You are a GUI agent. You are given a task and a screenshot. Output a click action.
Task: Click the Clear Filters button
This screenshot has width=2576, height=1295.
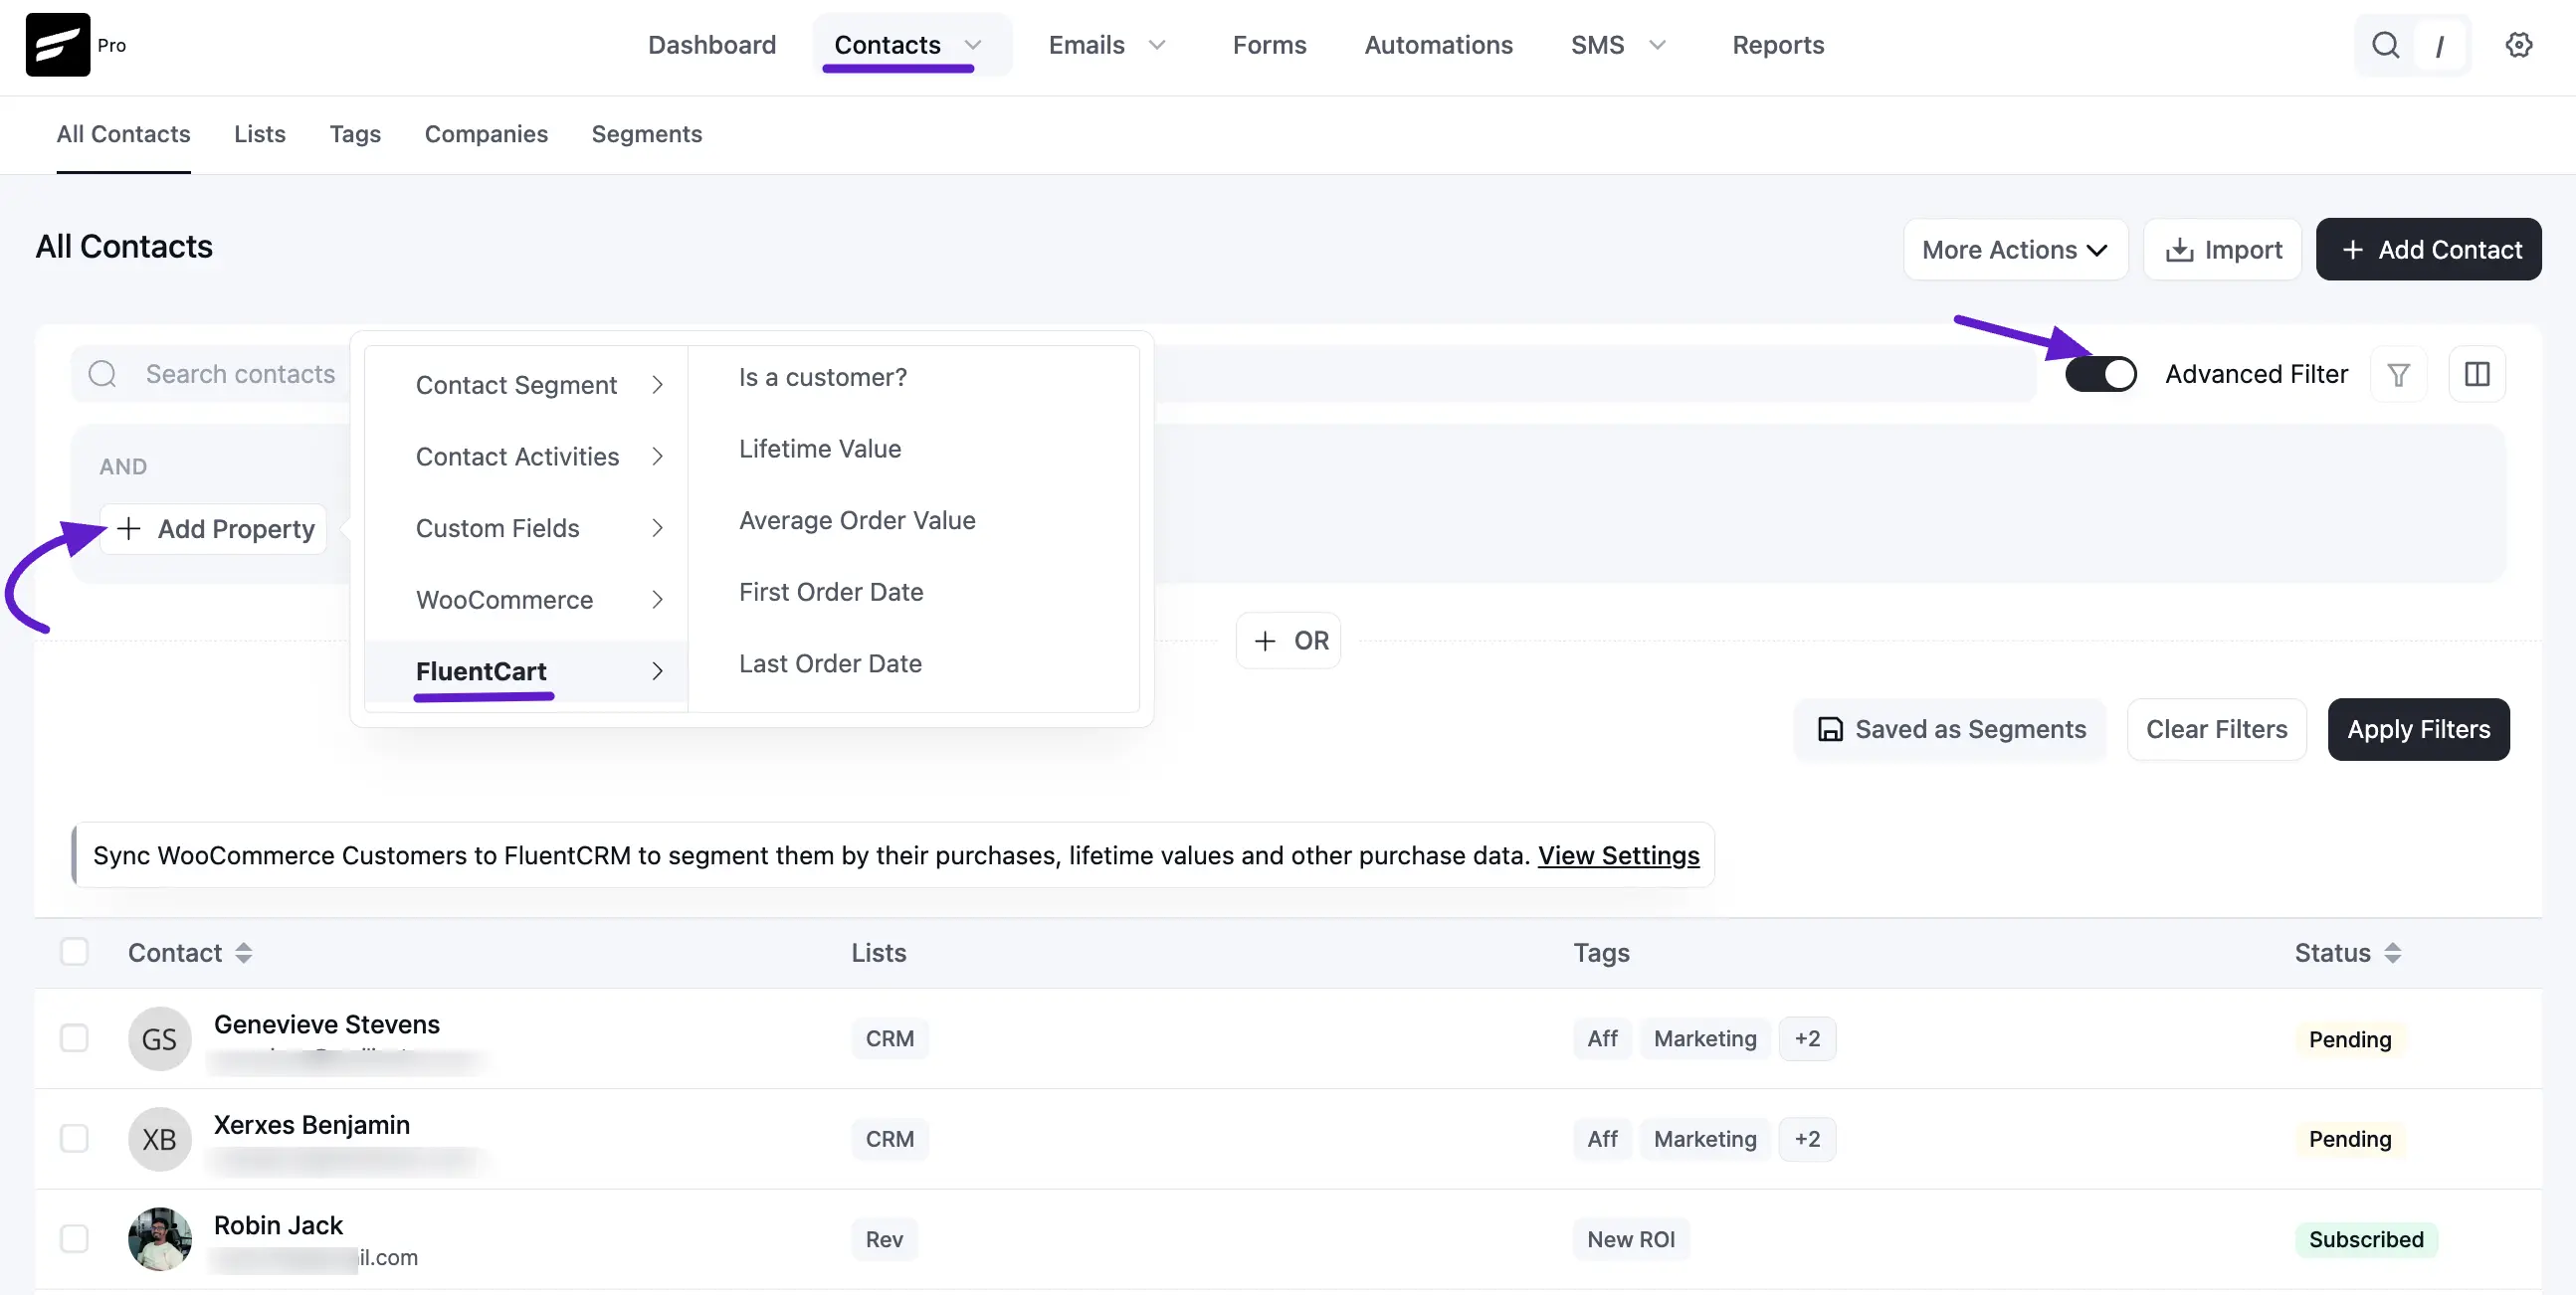(2216, 729)
